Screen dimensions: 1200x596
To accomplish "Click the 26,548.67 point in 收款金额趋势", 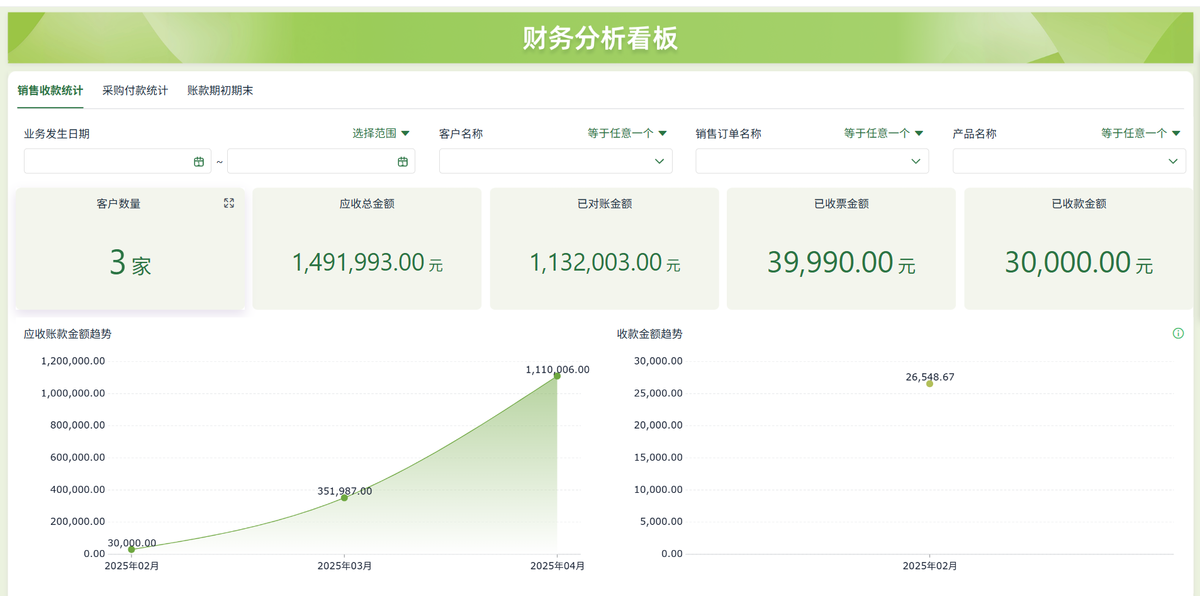I will pyautogui.click(x=930, y=383).
